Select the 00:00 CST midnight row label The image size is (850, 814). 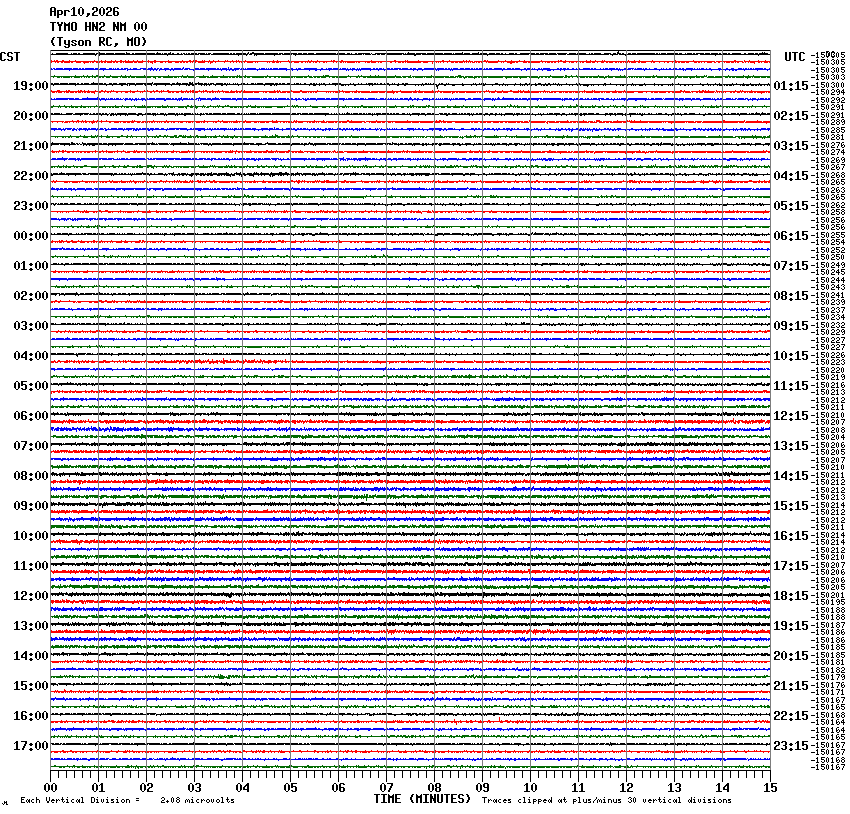coord(30,236)
